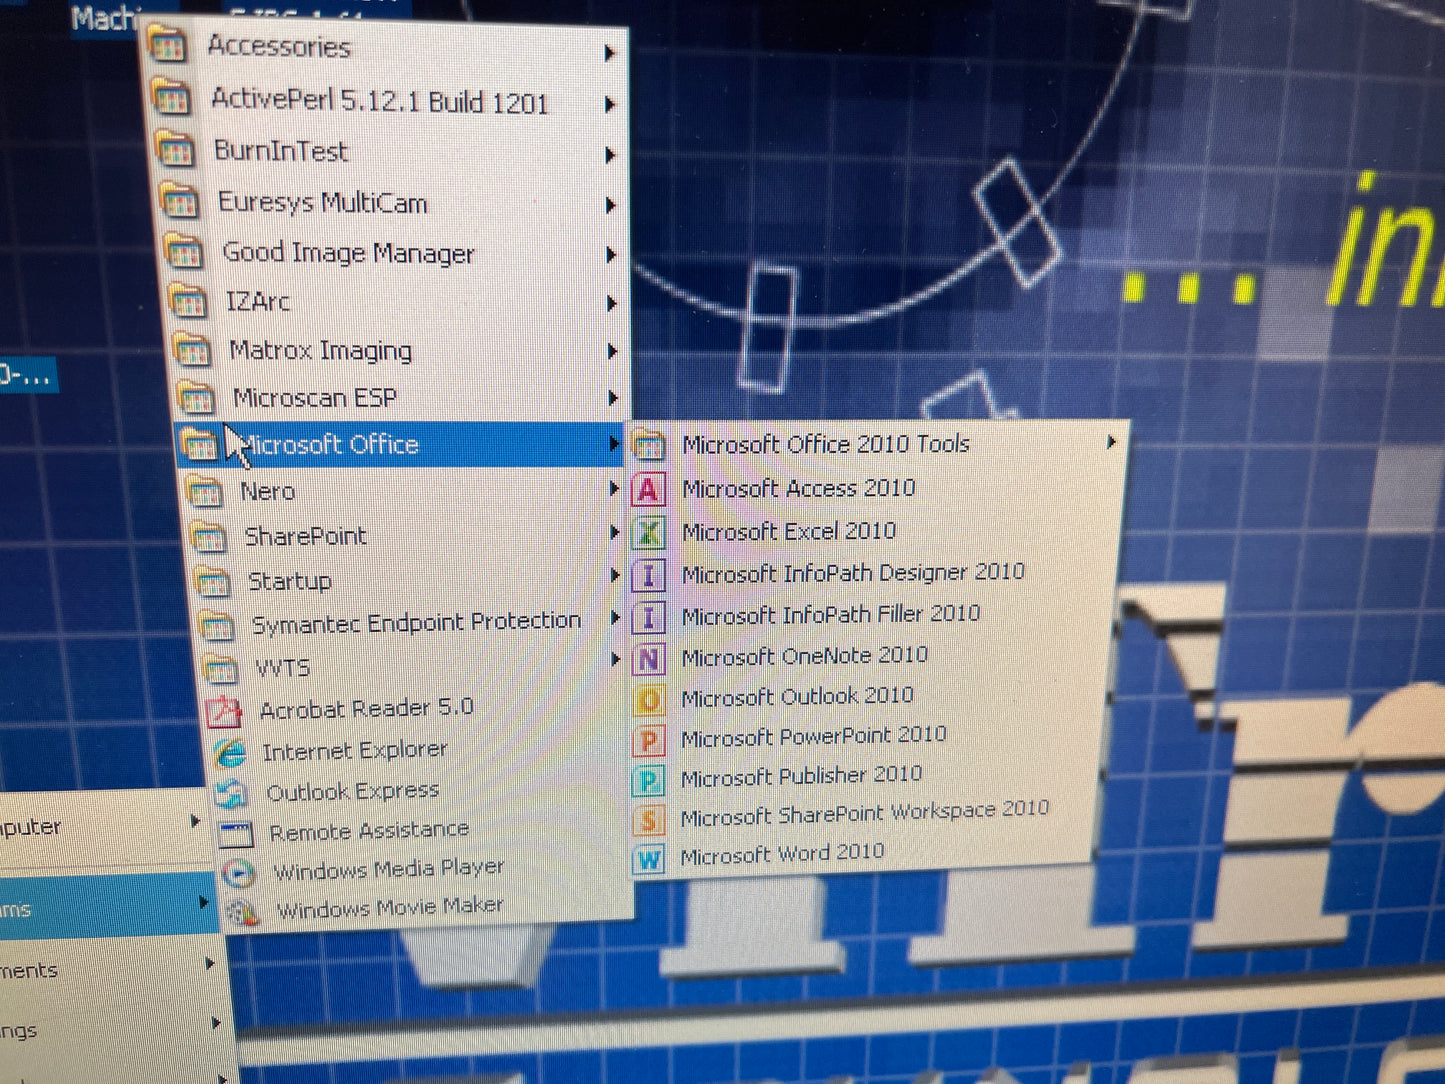Open the Nero program folder

point(267,492)
